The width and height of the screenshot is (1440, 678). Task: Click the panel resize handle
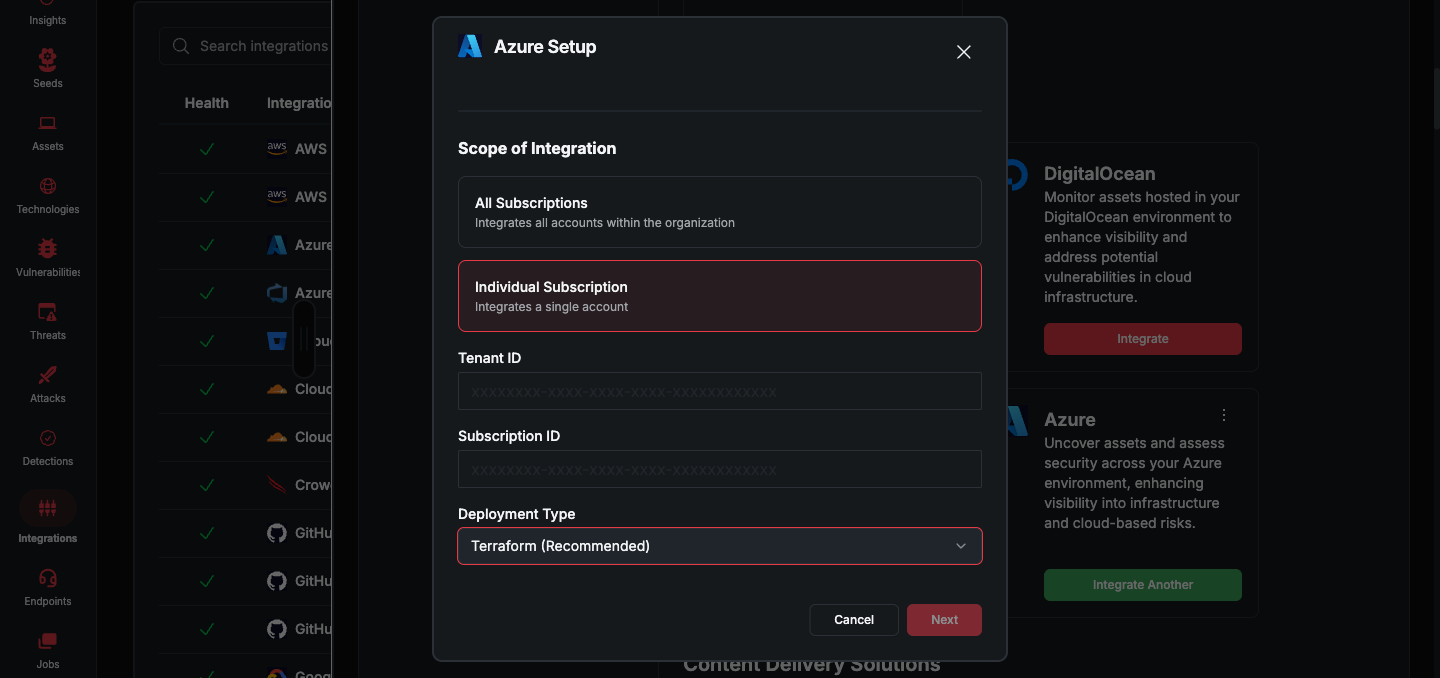pos(304,340)
